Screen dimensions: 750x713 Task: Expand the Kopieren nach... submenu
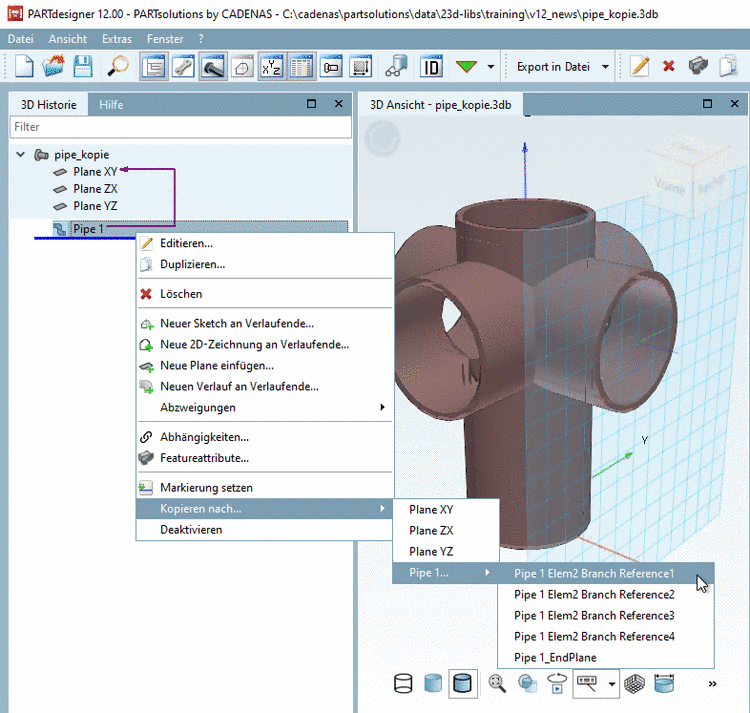coord(265,509)
